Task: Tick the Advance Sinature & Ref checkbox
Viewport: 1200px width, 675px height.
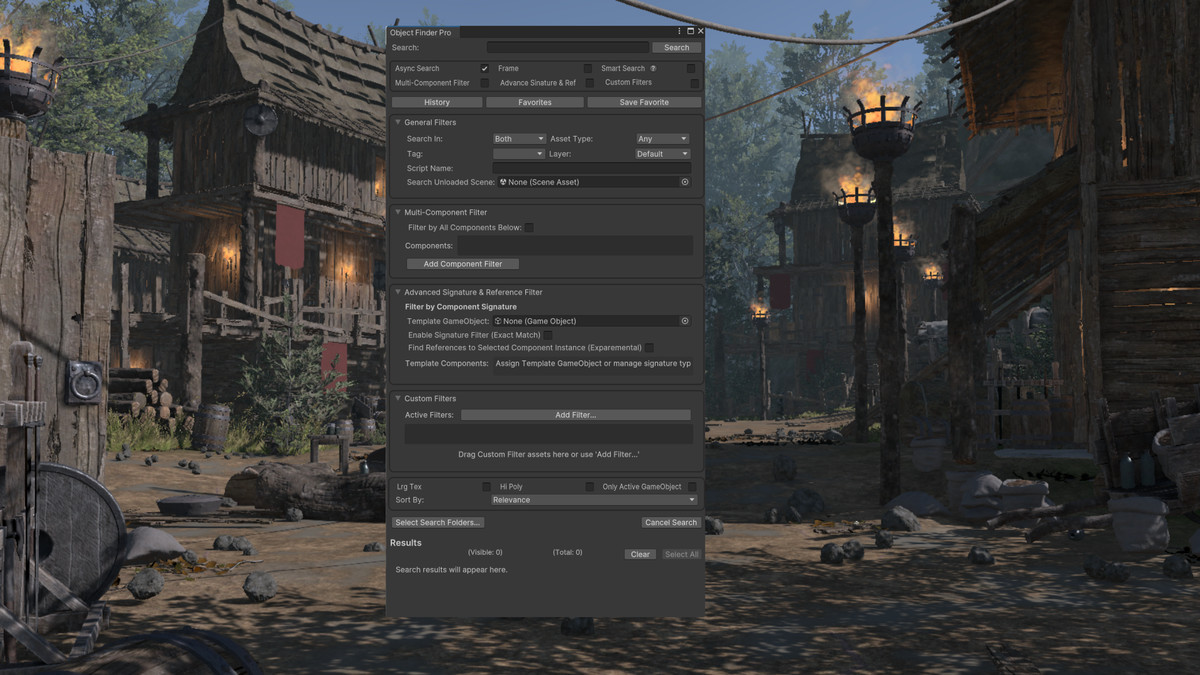Action: (x=590, y=83)
